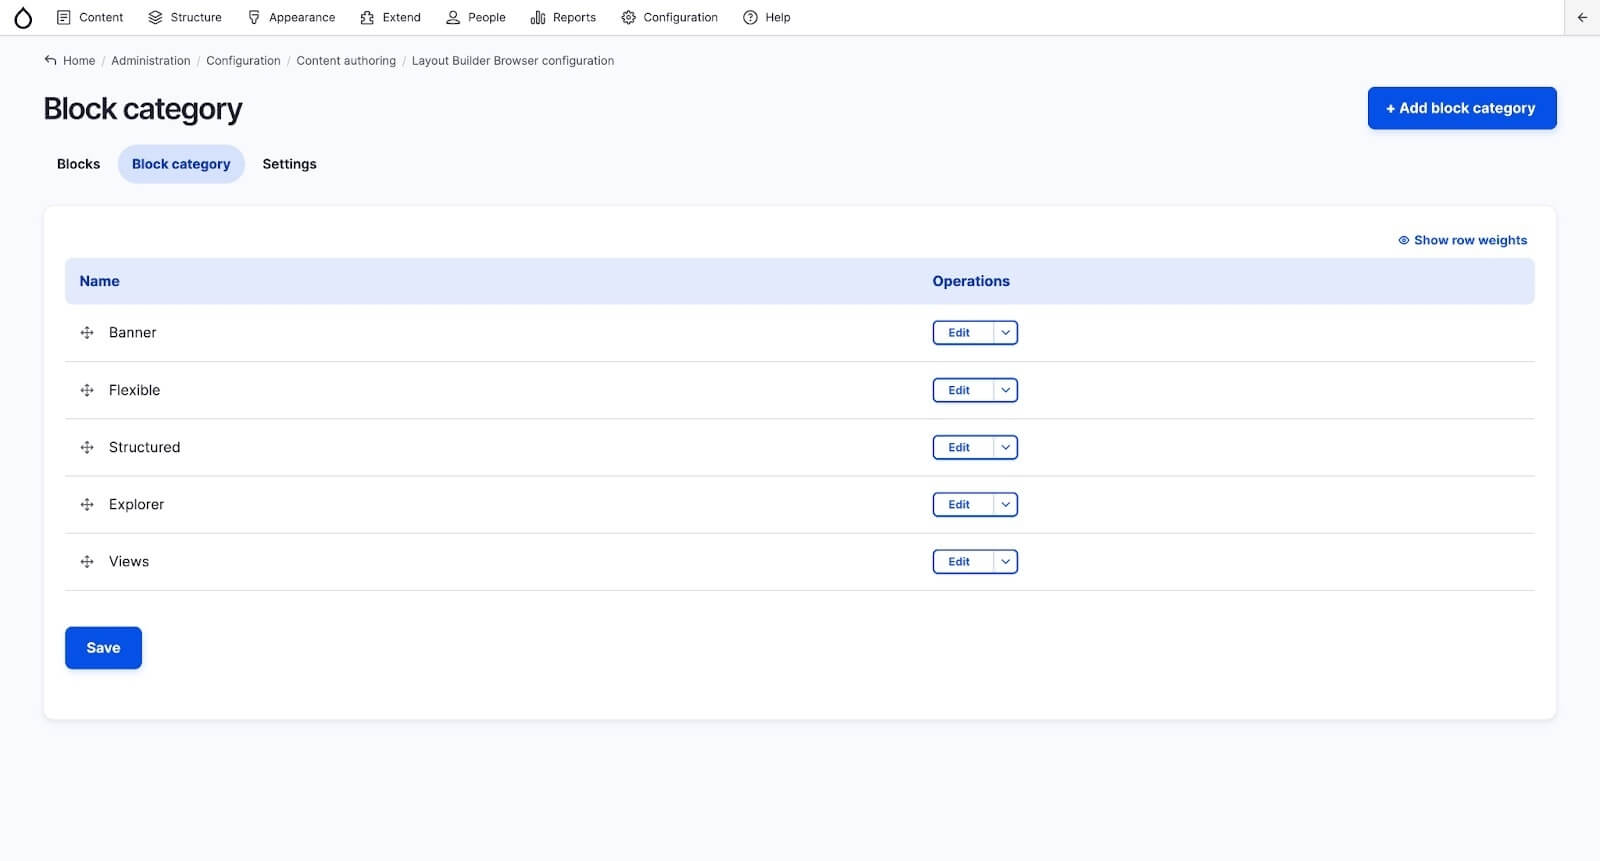Open the Configuration toolbar menu
Screen dimensions: 1600x861
point(669,17)
